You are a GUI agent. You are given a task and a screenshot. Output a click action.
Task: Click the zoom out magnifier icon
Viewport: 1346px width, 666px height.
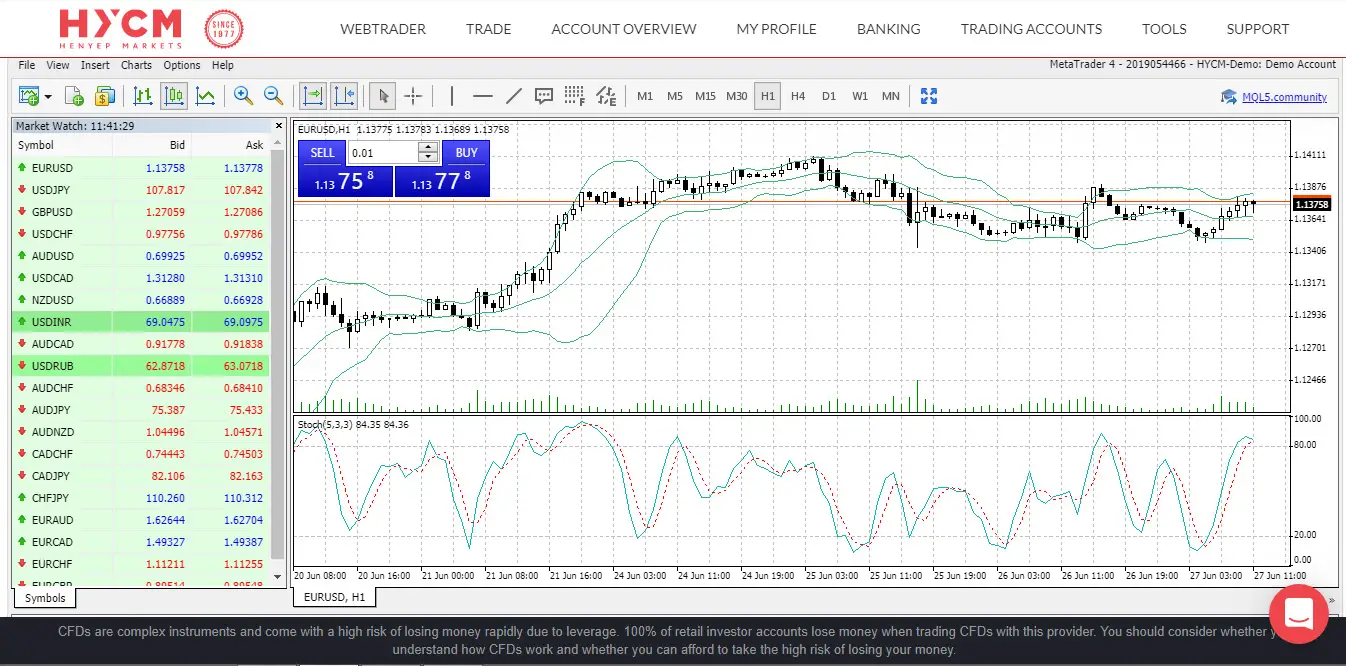(x=273, y=96)
